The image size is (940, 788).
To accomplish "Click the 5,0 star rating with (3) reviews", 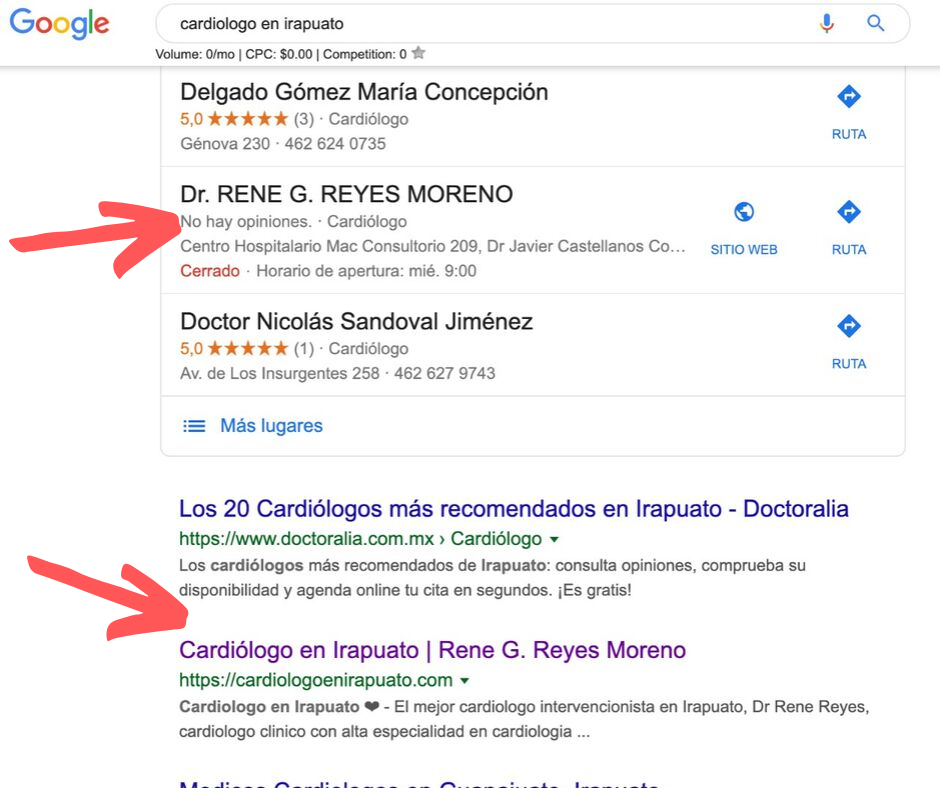I will 247,119.
